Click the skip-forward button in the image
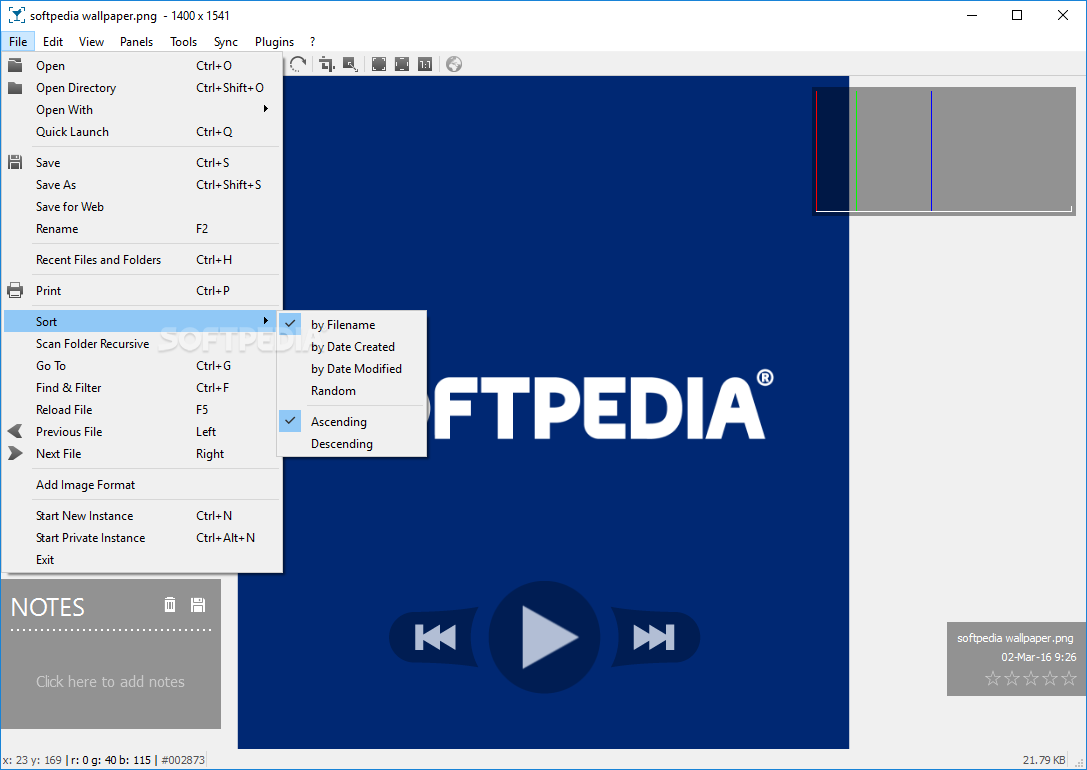Image resolution: width=1087 pixels, height=770 pixels. coord(654,637)
